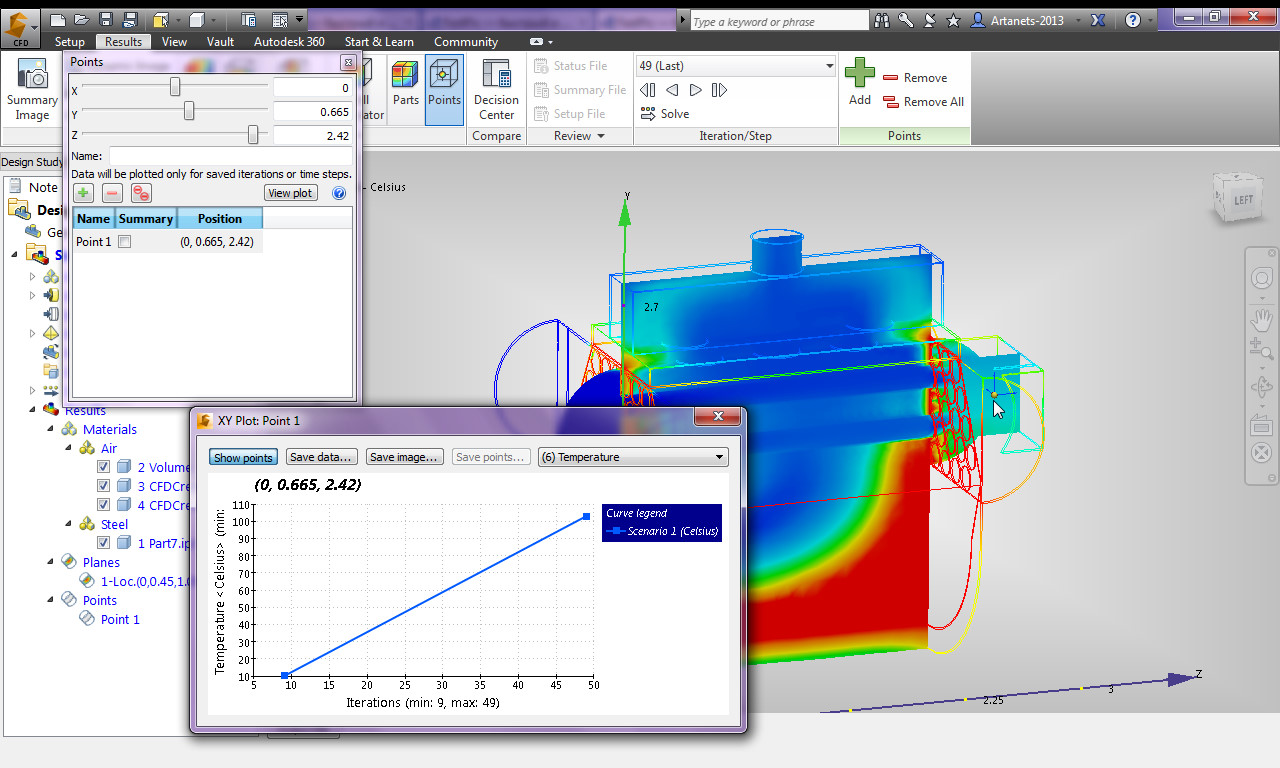Click Solve in Iteration/Step panel
The width and height of the screenshot is (1280, 768).
coord(664,114)
